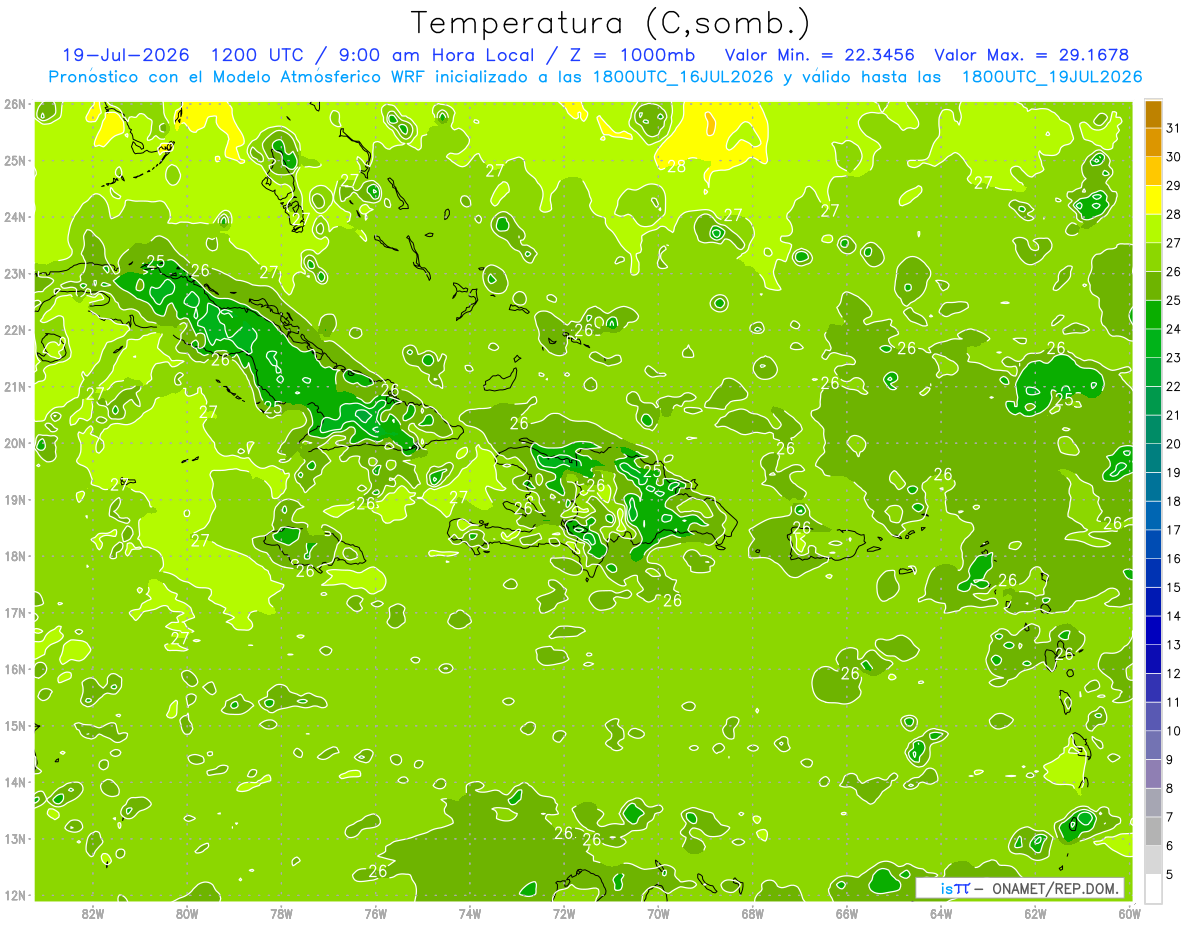Click longitude label '72W'
1200x927 pixels.
click(x=563, y=912)
